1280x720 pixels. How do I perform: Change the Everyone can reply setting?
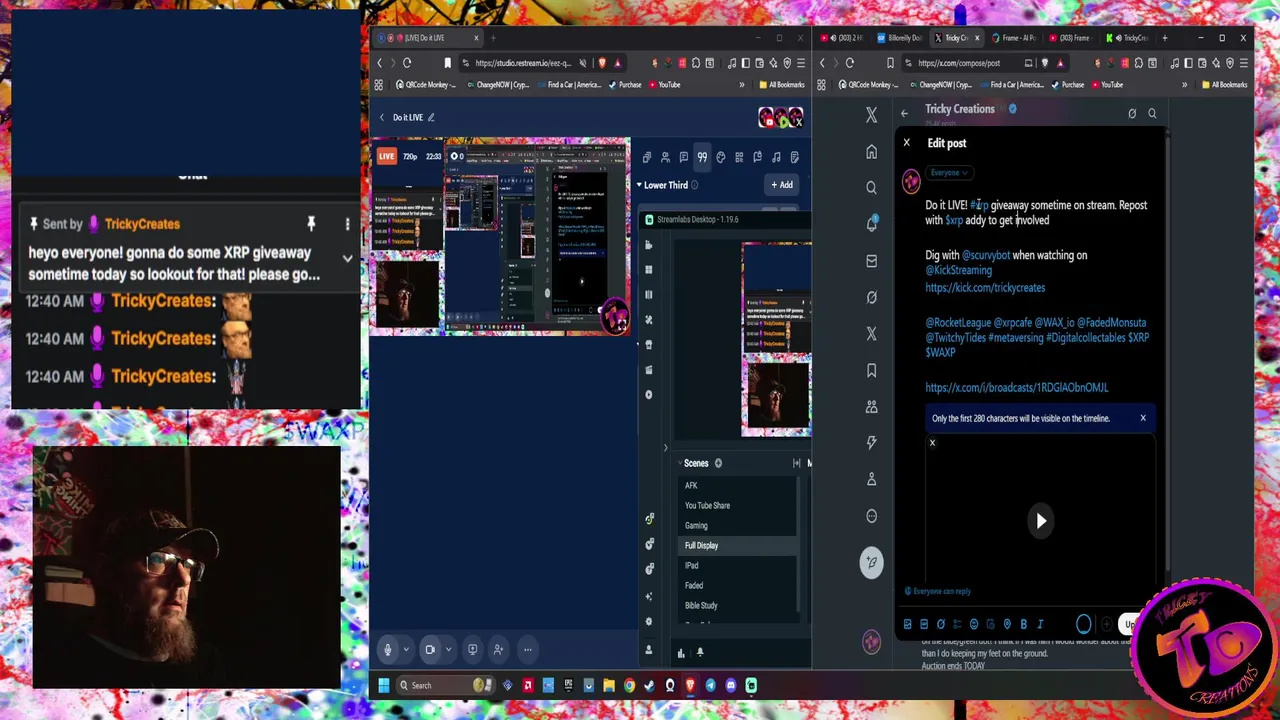(938, 591)
